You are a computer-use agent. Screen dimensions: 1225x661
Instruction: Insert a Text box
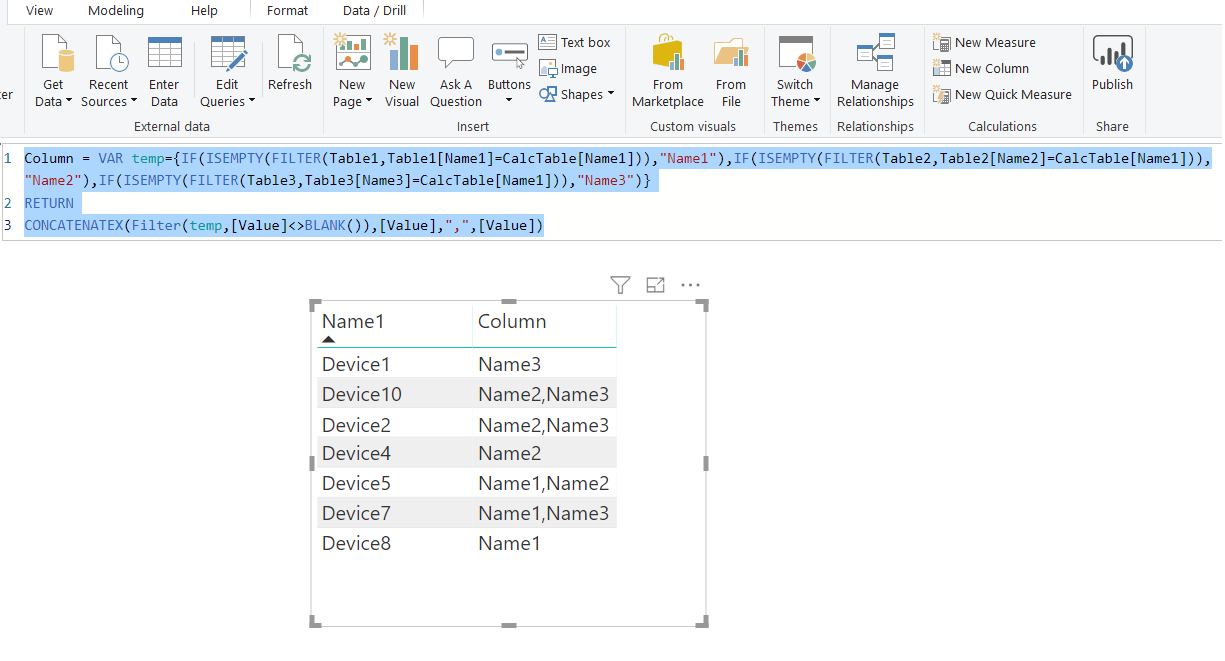(574, 43)
